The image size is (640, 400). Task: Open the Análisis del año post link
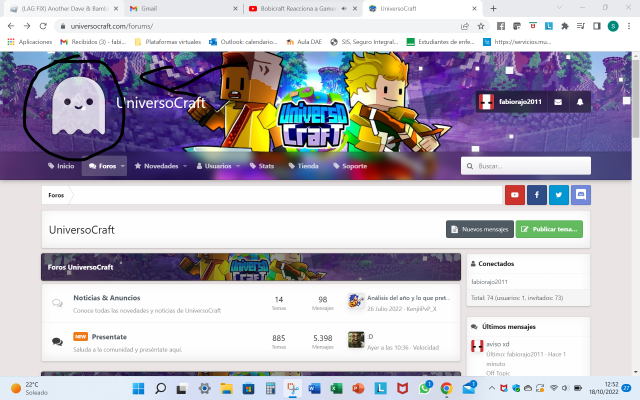point(408,298)
